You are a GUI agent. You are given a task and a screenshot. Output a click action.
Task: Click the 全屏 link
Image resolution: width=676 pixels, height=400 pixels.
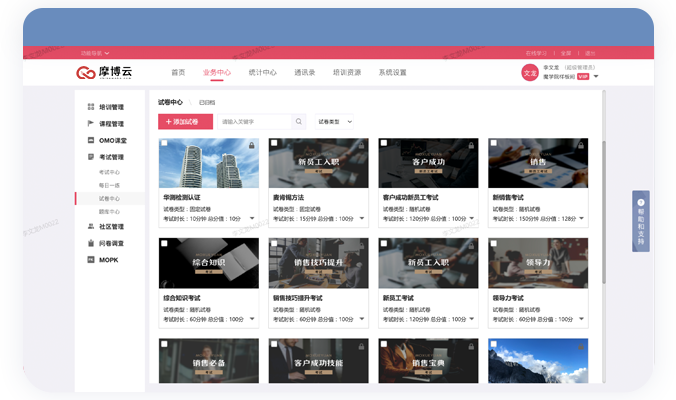pos(566,53)
